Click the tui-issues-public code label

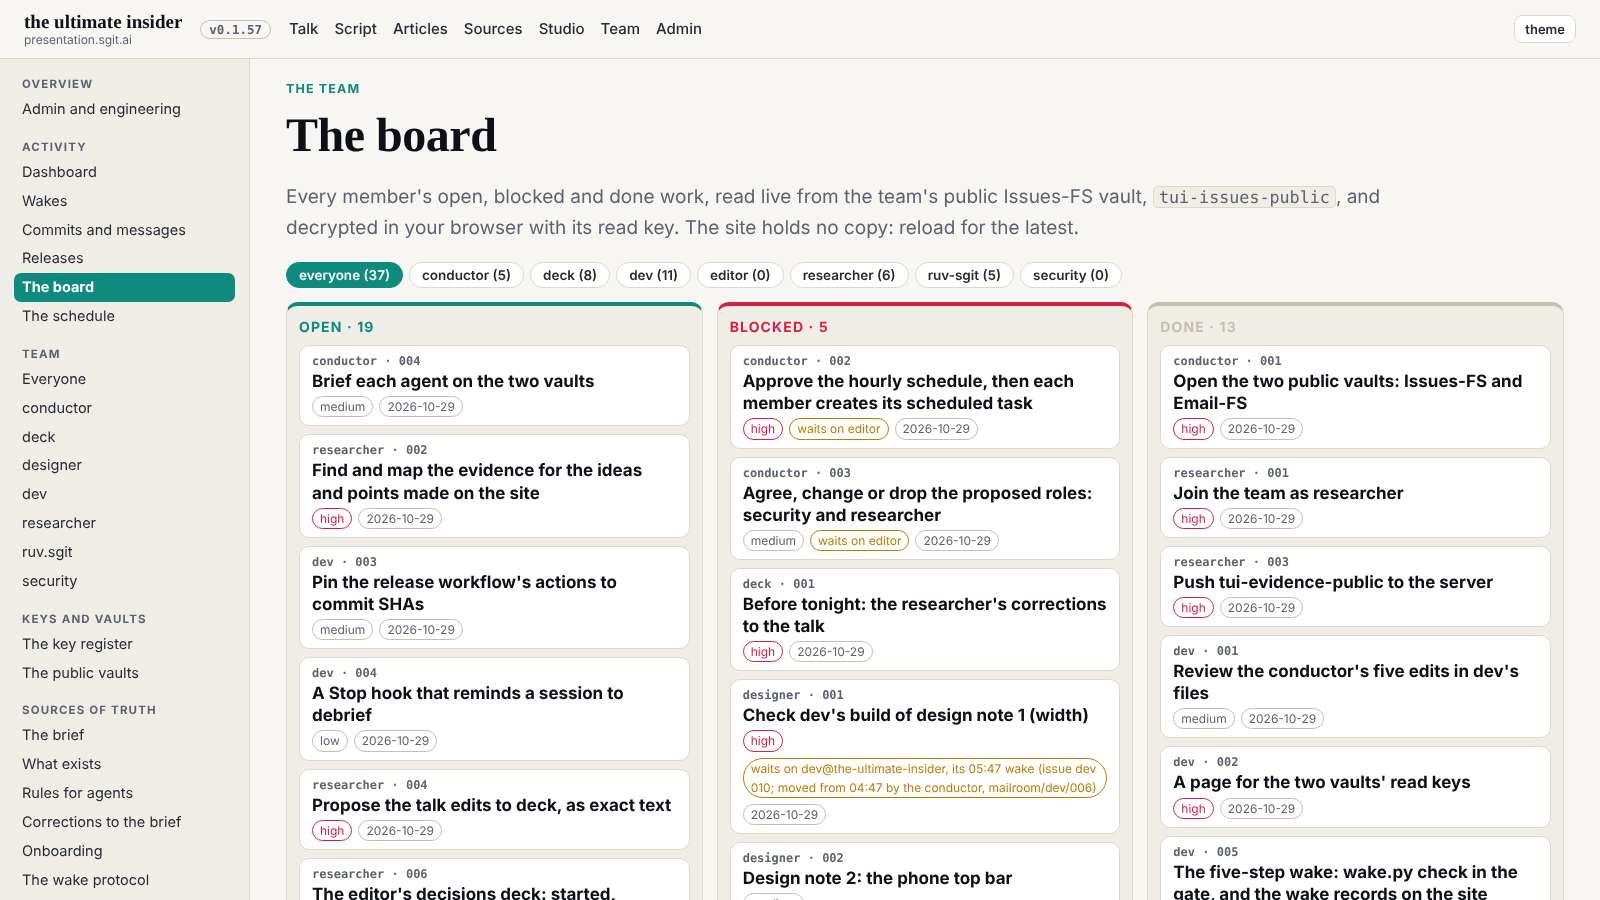tap(1244, 197)
